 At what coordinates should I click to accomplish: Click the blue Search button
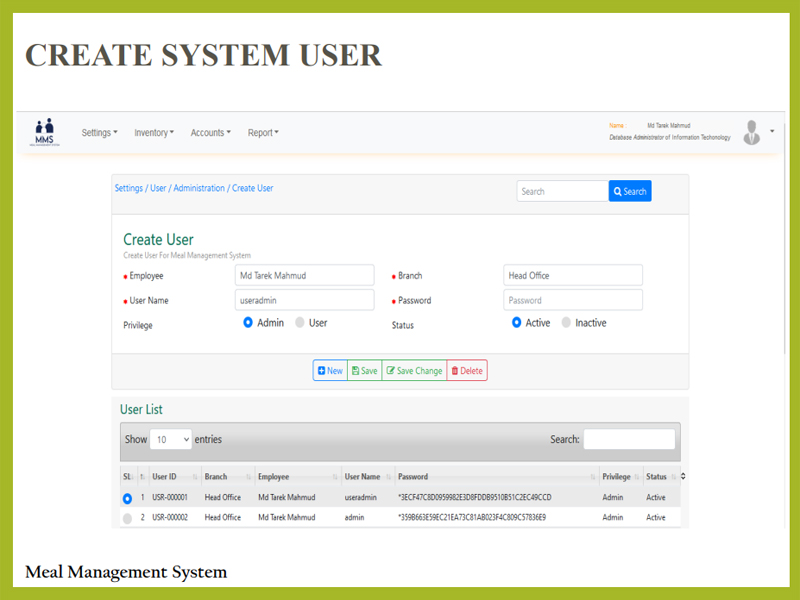630,191
